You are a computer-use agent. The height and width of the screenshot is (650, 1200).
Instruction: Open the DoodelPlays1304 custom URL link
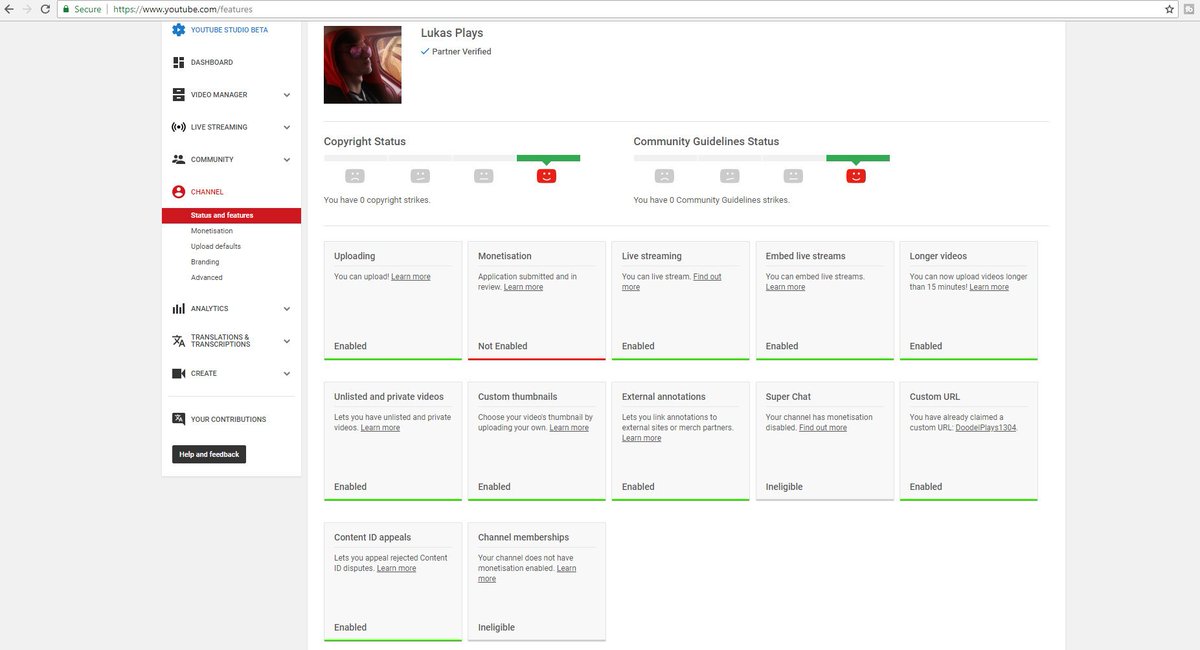(987, 427)
